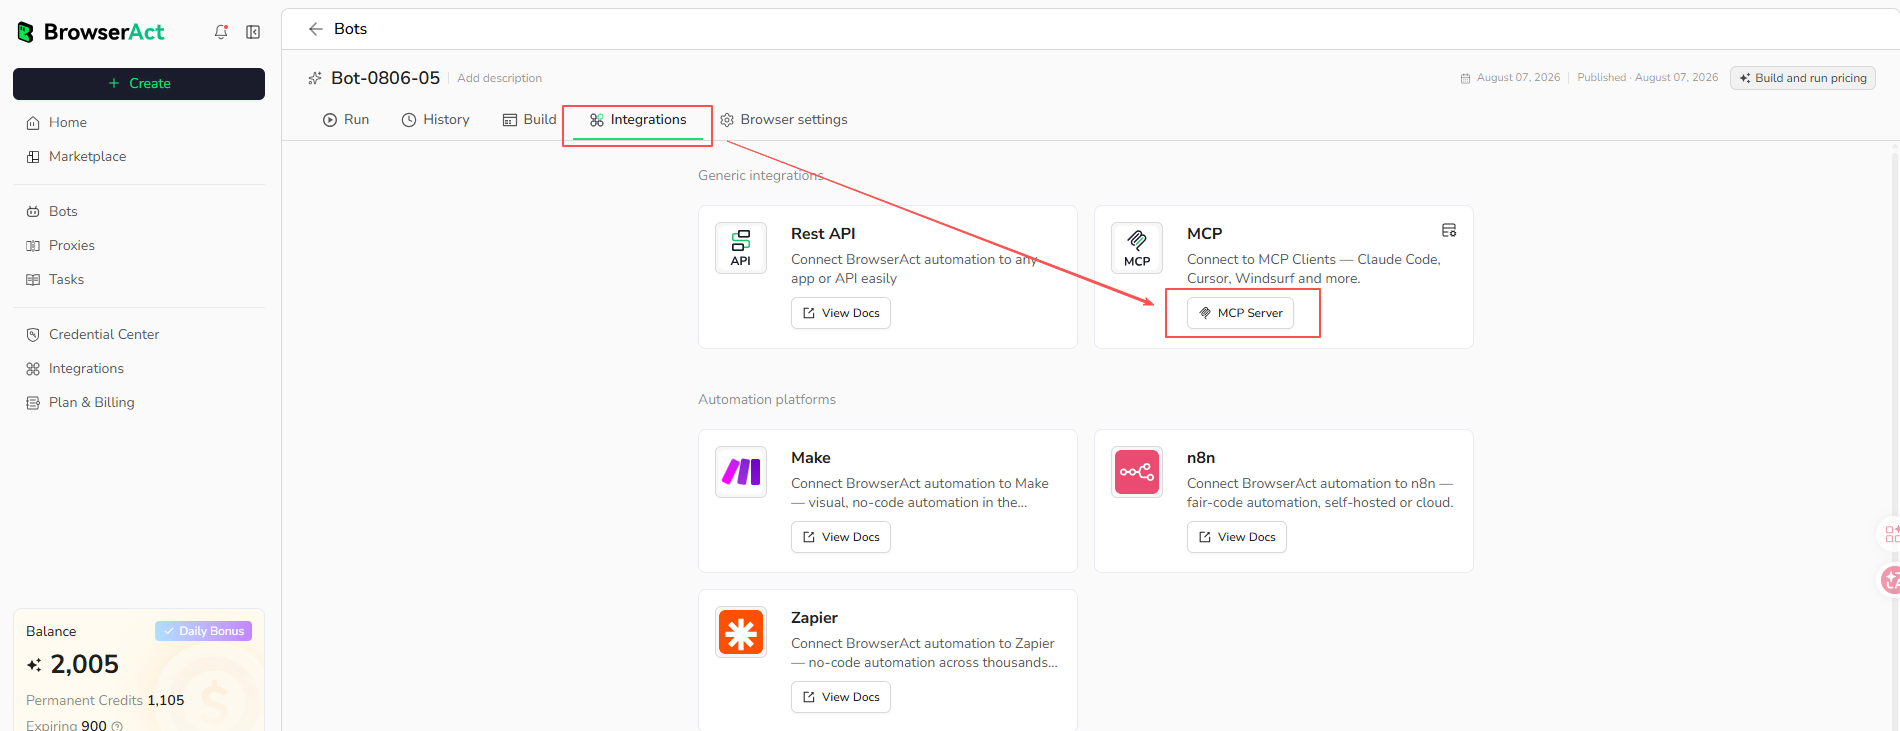
Task: Click the Make card heading
Action: coord(811,458)
